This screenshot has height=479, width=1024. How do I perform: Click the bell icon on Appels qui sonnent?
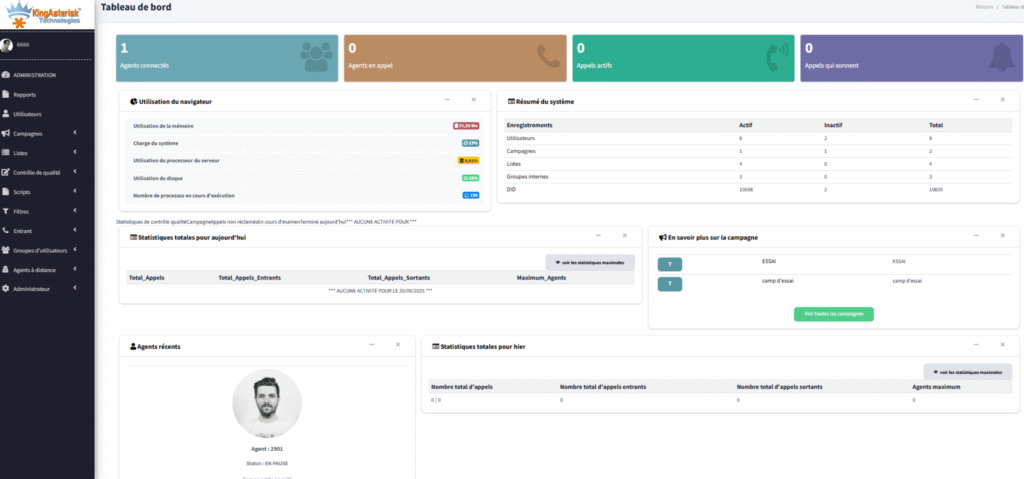click(x=1003, y=57)
